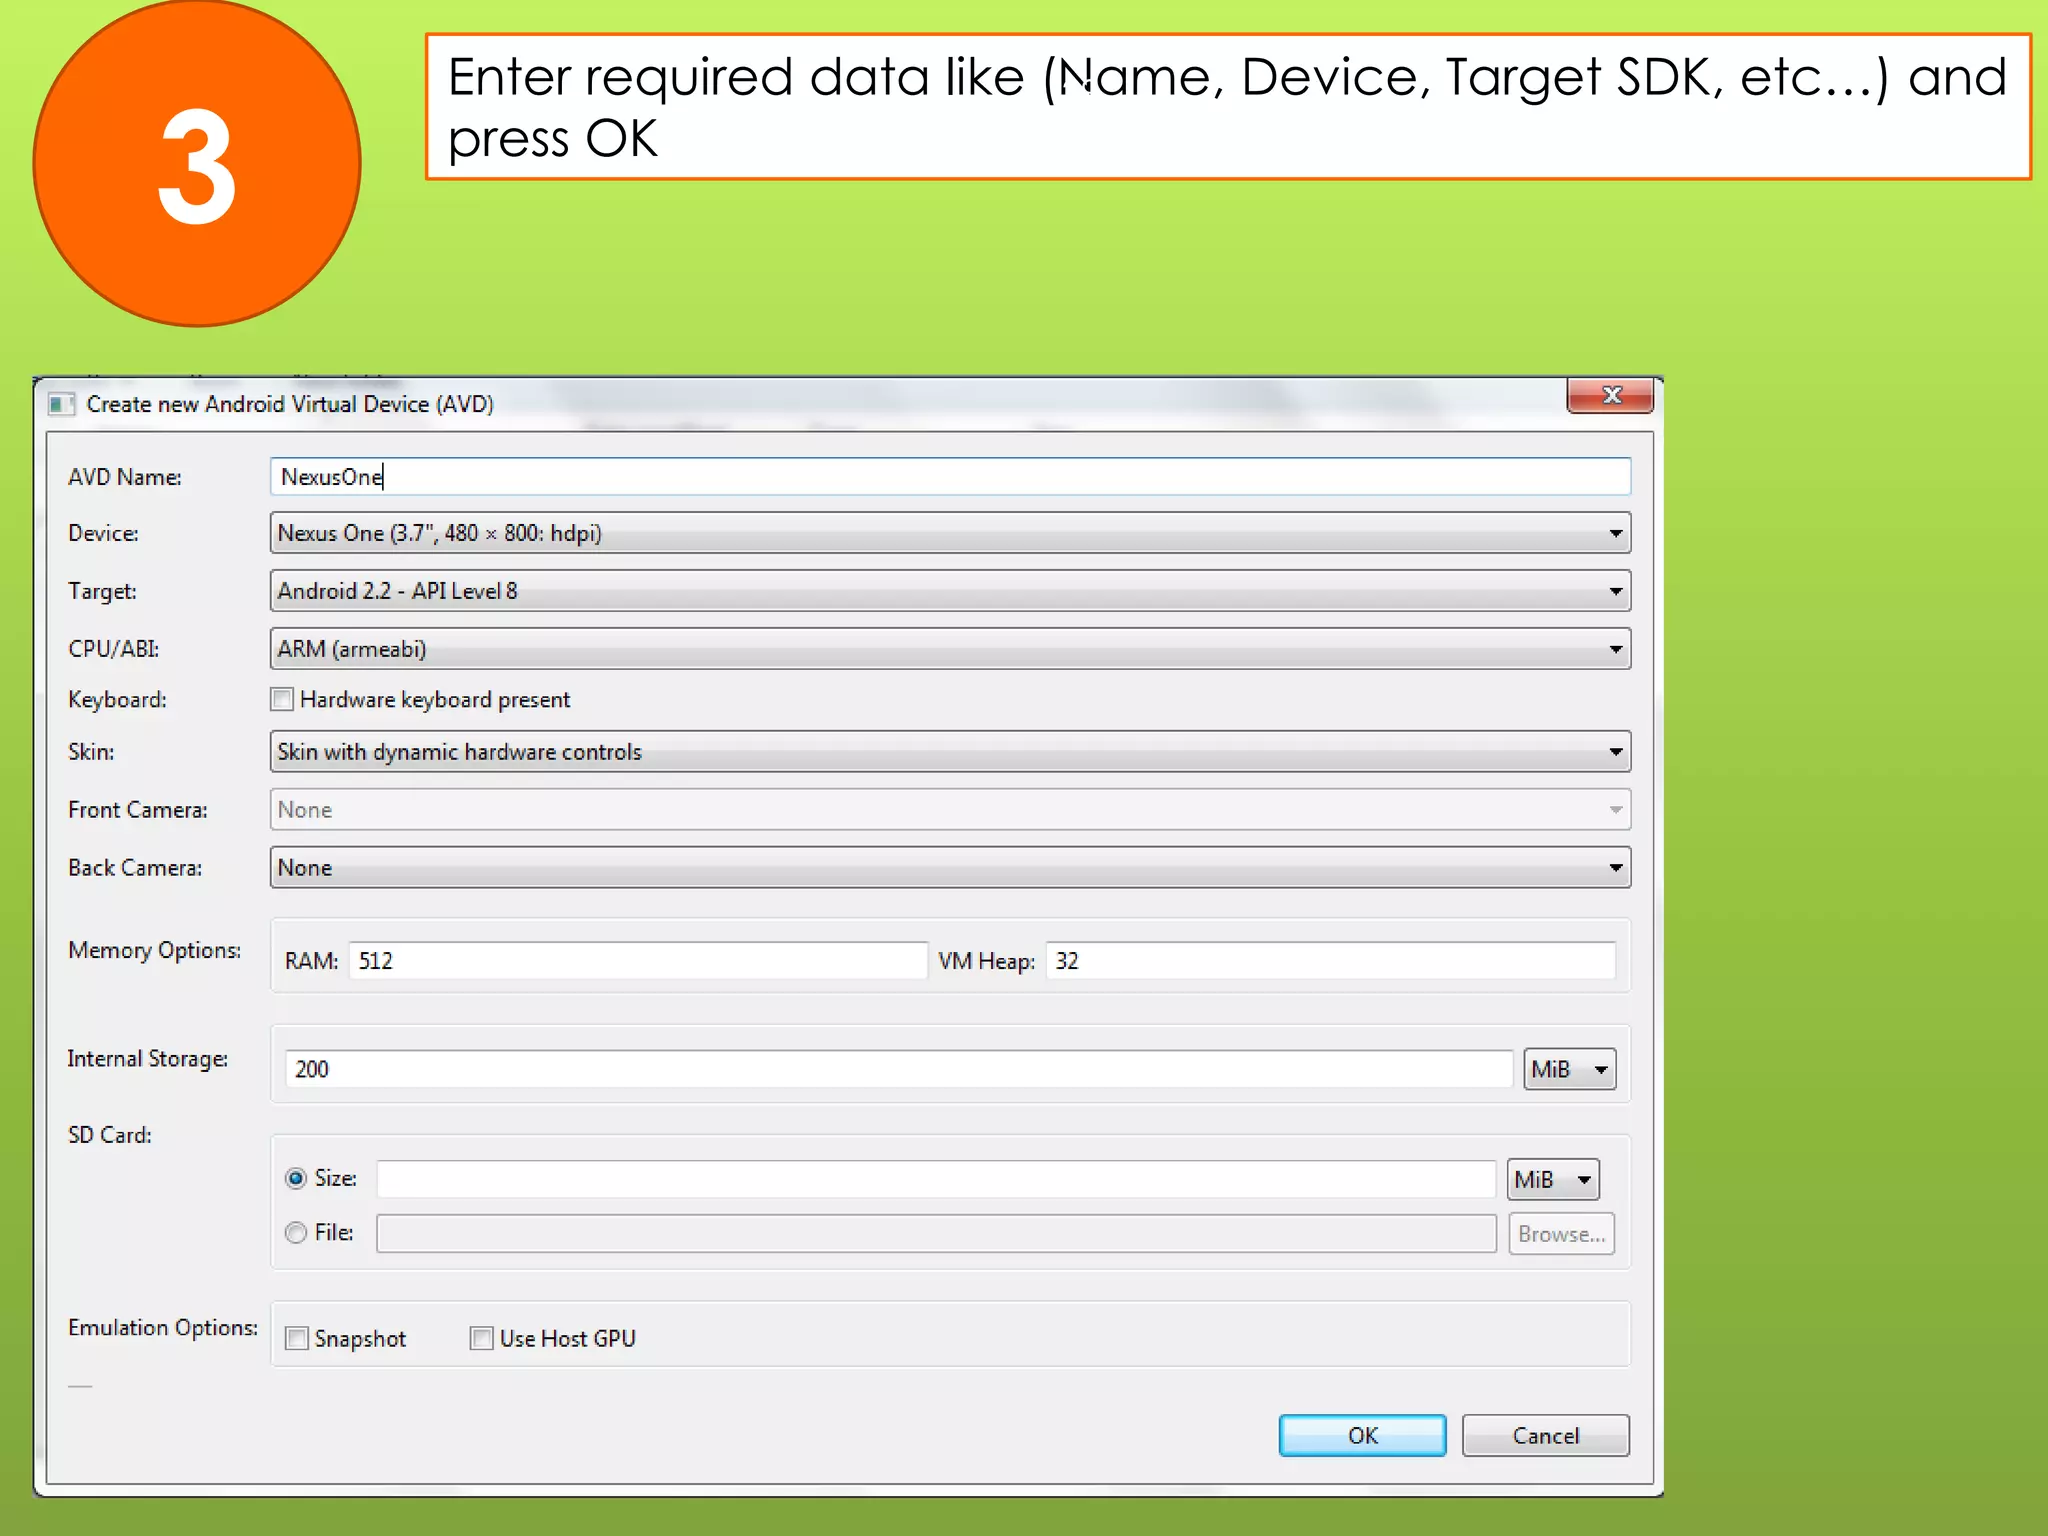Click the AVD dialog title bar icon
The width and height of the screenshot is (2048, 1536).
(62, 404)
